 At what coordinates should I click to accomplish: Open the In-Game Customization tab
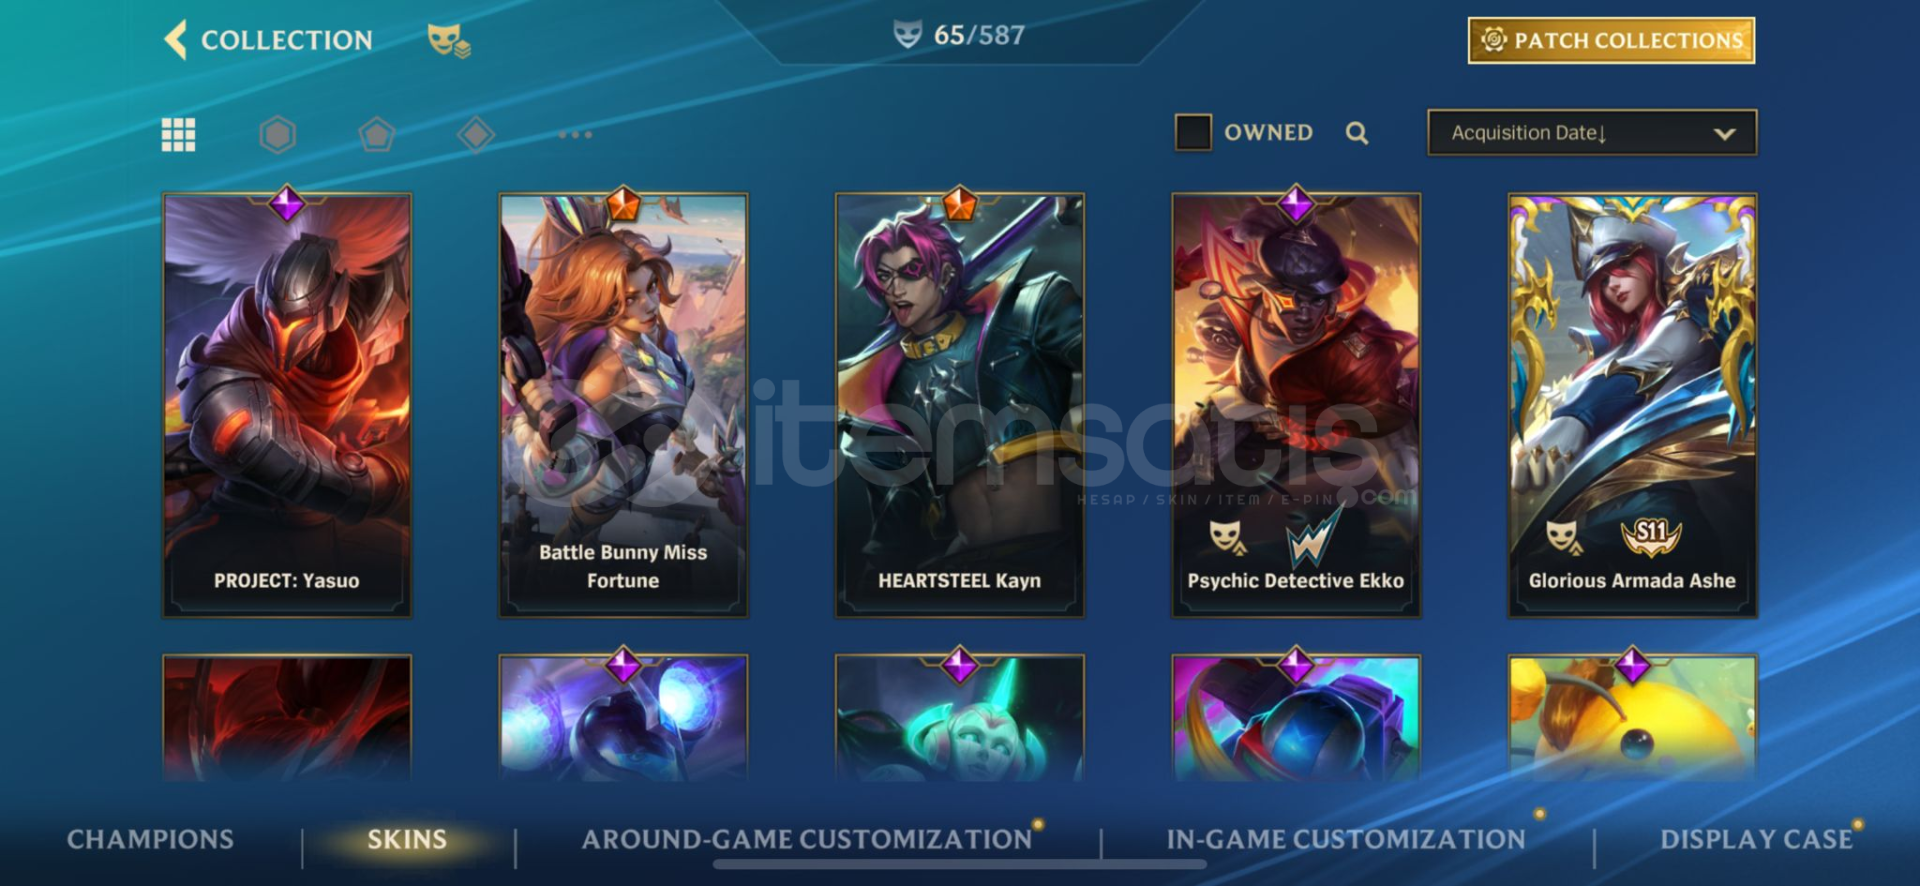[1346, 839]
